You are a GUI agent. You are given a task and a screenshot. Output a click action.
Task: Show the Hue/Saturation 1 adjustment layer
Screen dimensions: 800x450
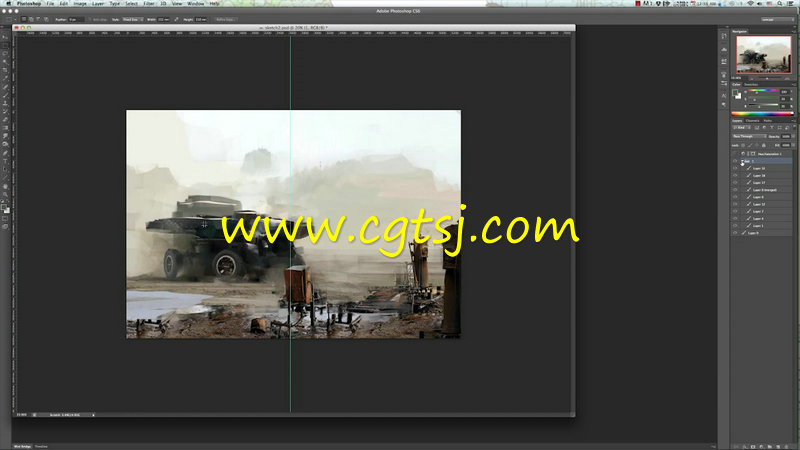[x=735, y=154]
